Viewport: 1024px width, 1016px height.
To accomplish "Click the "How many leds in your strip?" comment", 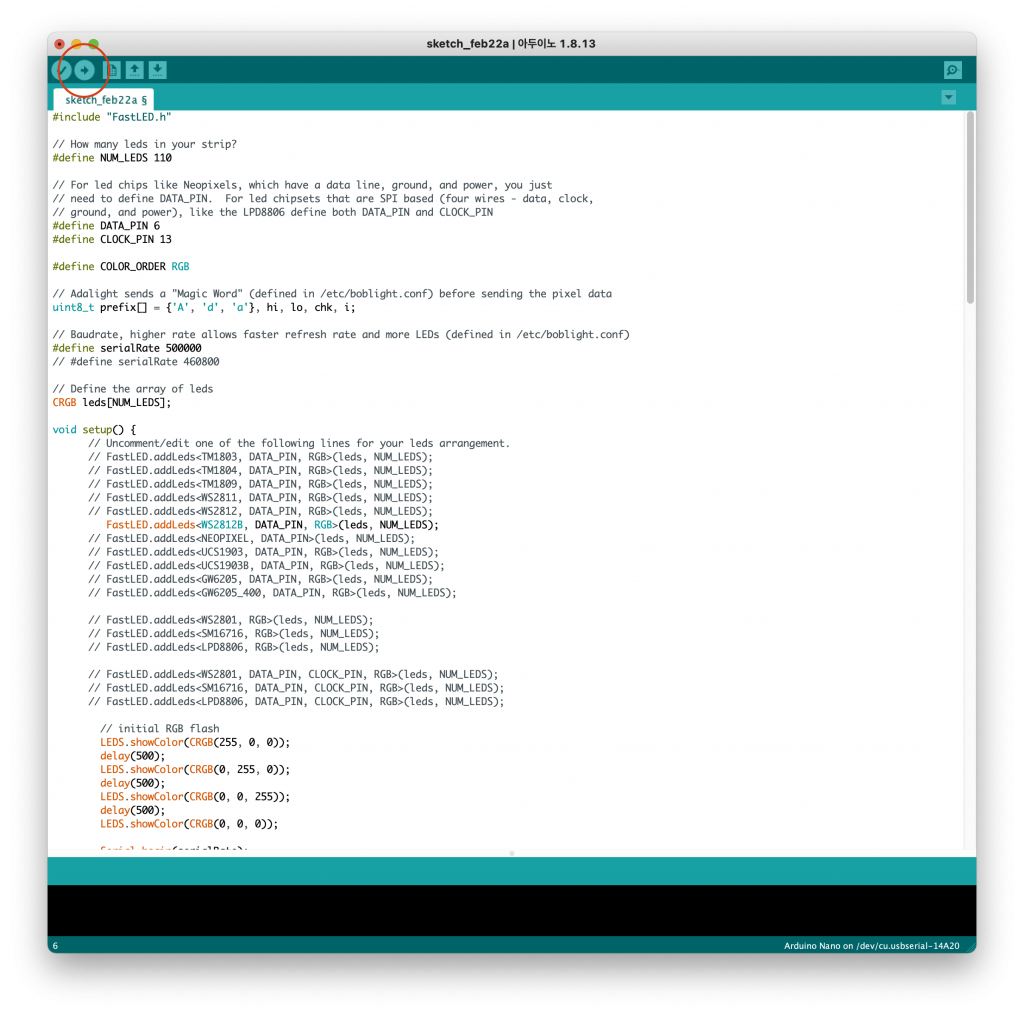I will coord(144,144).
